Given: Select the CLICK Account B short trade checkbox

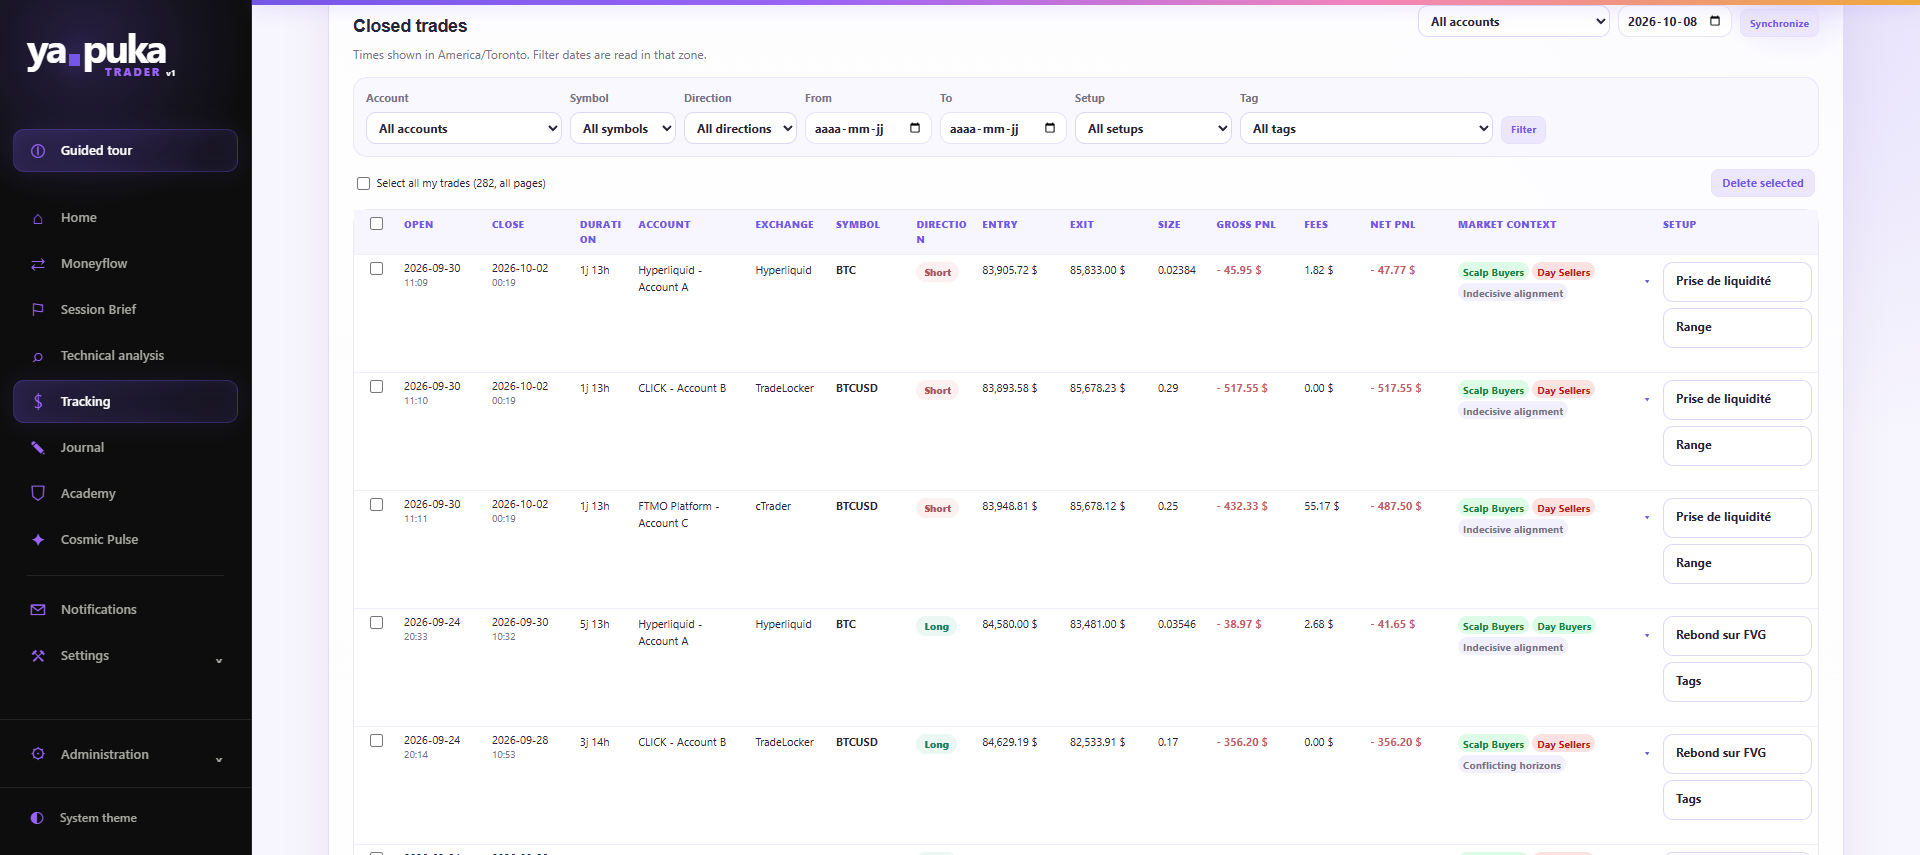Looking at the screenshot, I should click(x=376, y=387).
